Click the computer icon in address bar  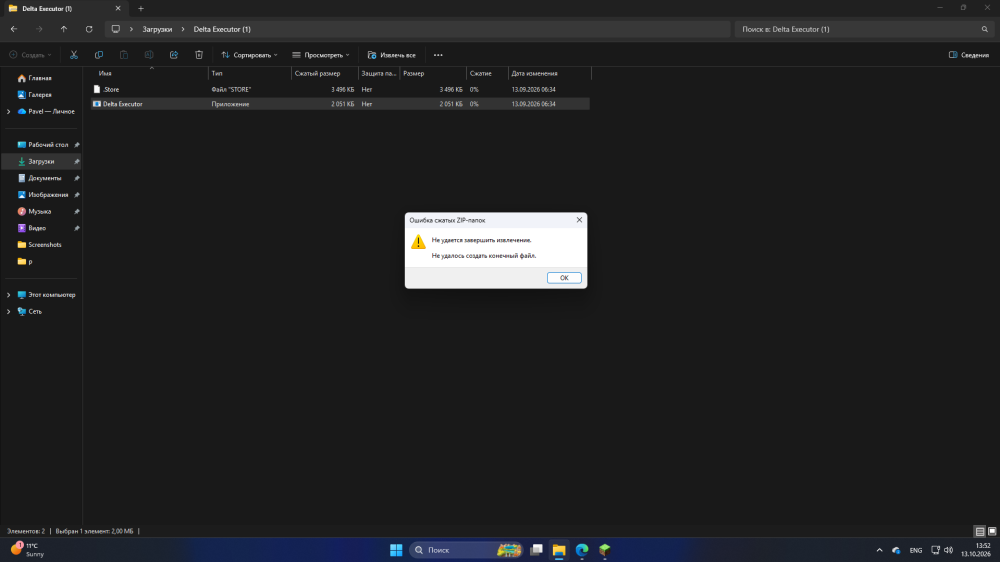coord(115,29)
